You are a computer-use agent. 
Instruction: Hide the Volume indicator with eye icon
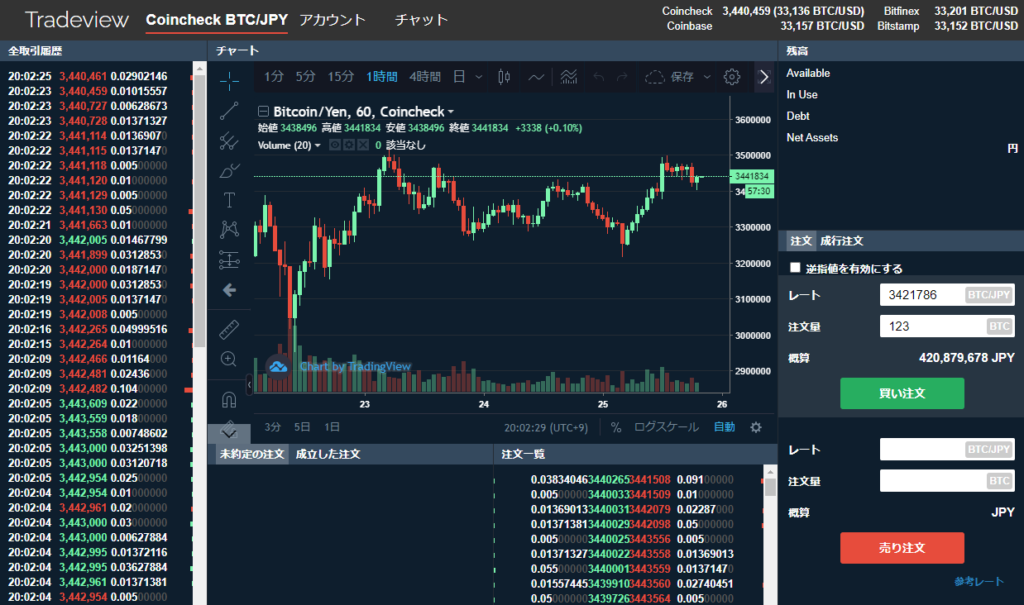[x=334, y=145]
